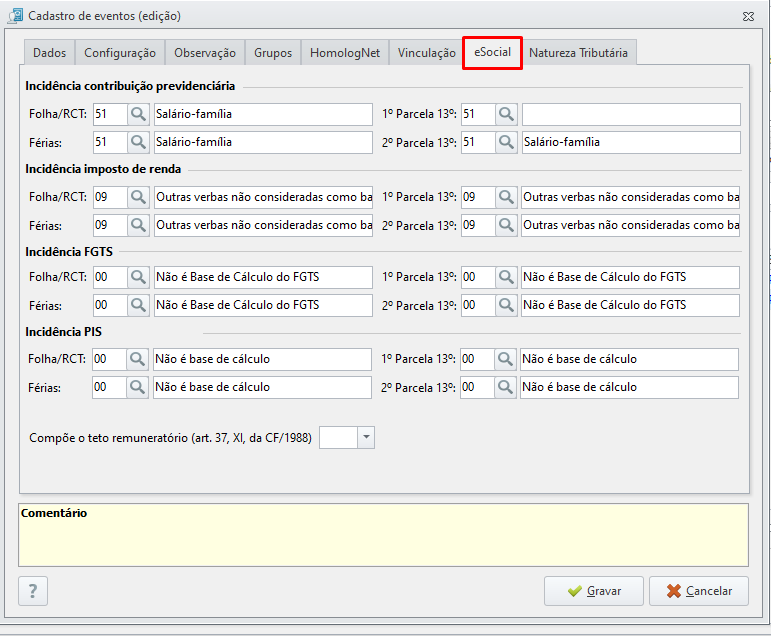Image resolution: width=771 pixels, height=636 pixels.
Task: Click imposto de renda 2ª Parcela 13º code
Action: tap(478, 225)
